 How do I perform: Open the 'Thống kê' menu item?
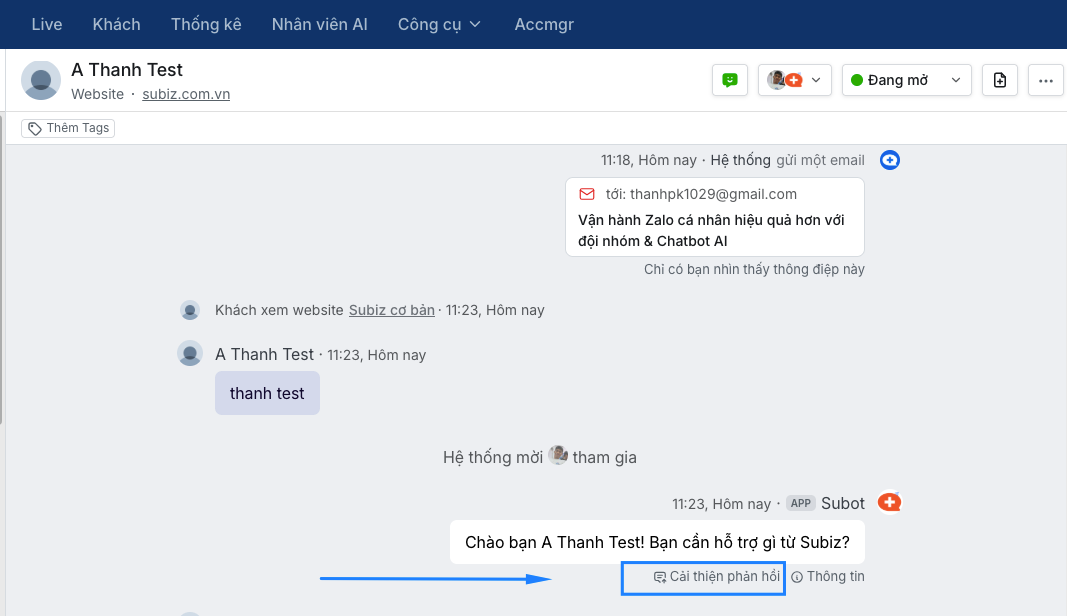206,24
